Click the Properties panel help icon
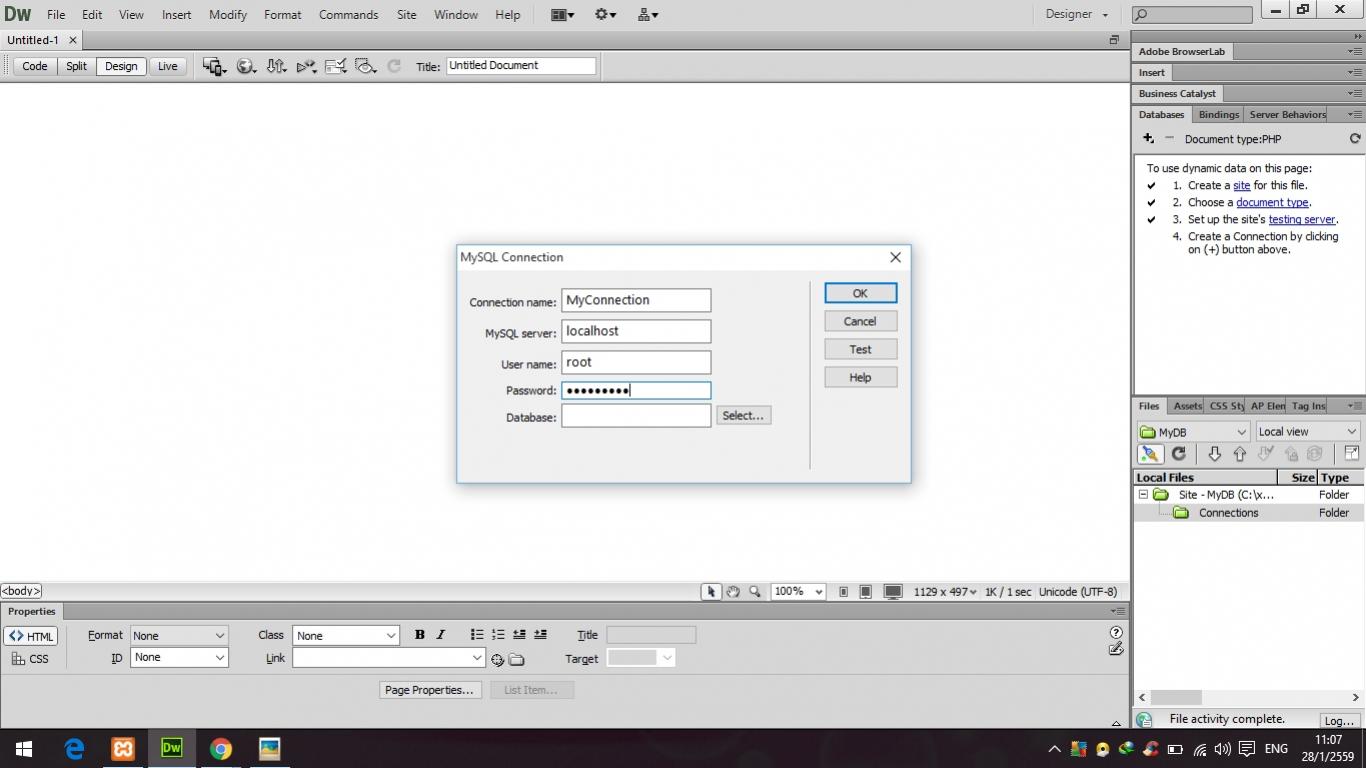This screenshot has width=1366, height=768. point(1116,633)
